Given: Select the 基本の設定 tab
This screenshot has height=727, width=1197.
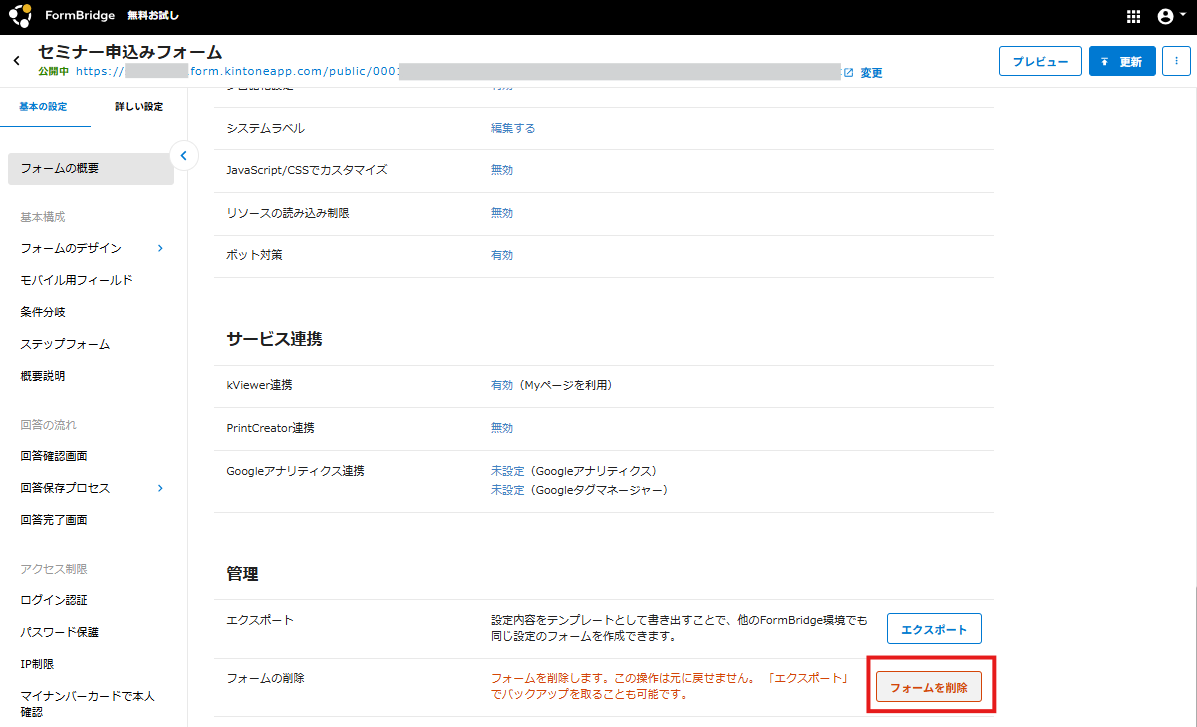Looking at the screenshot, I should (x=44, y=107).
